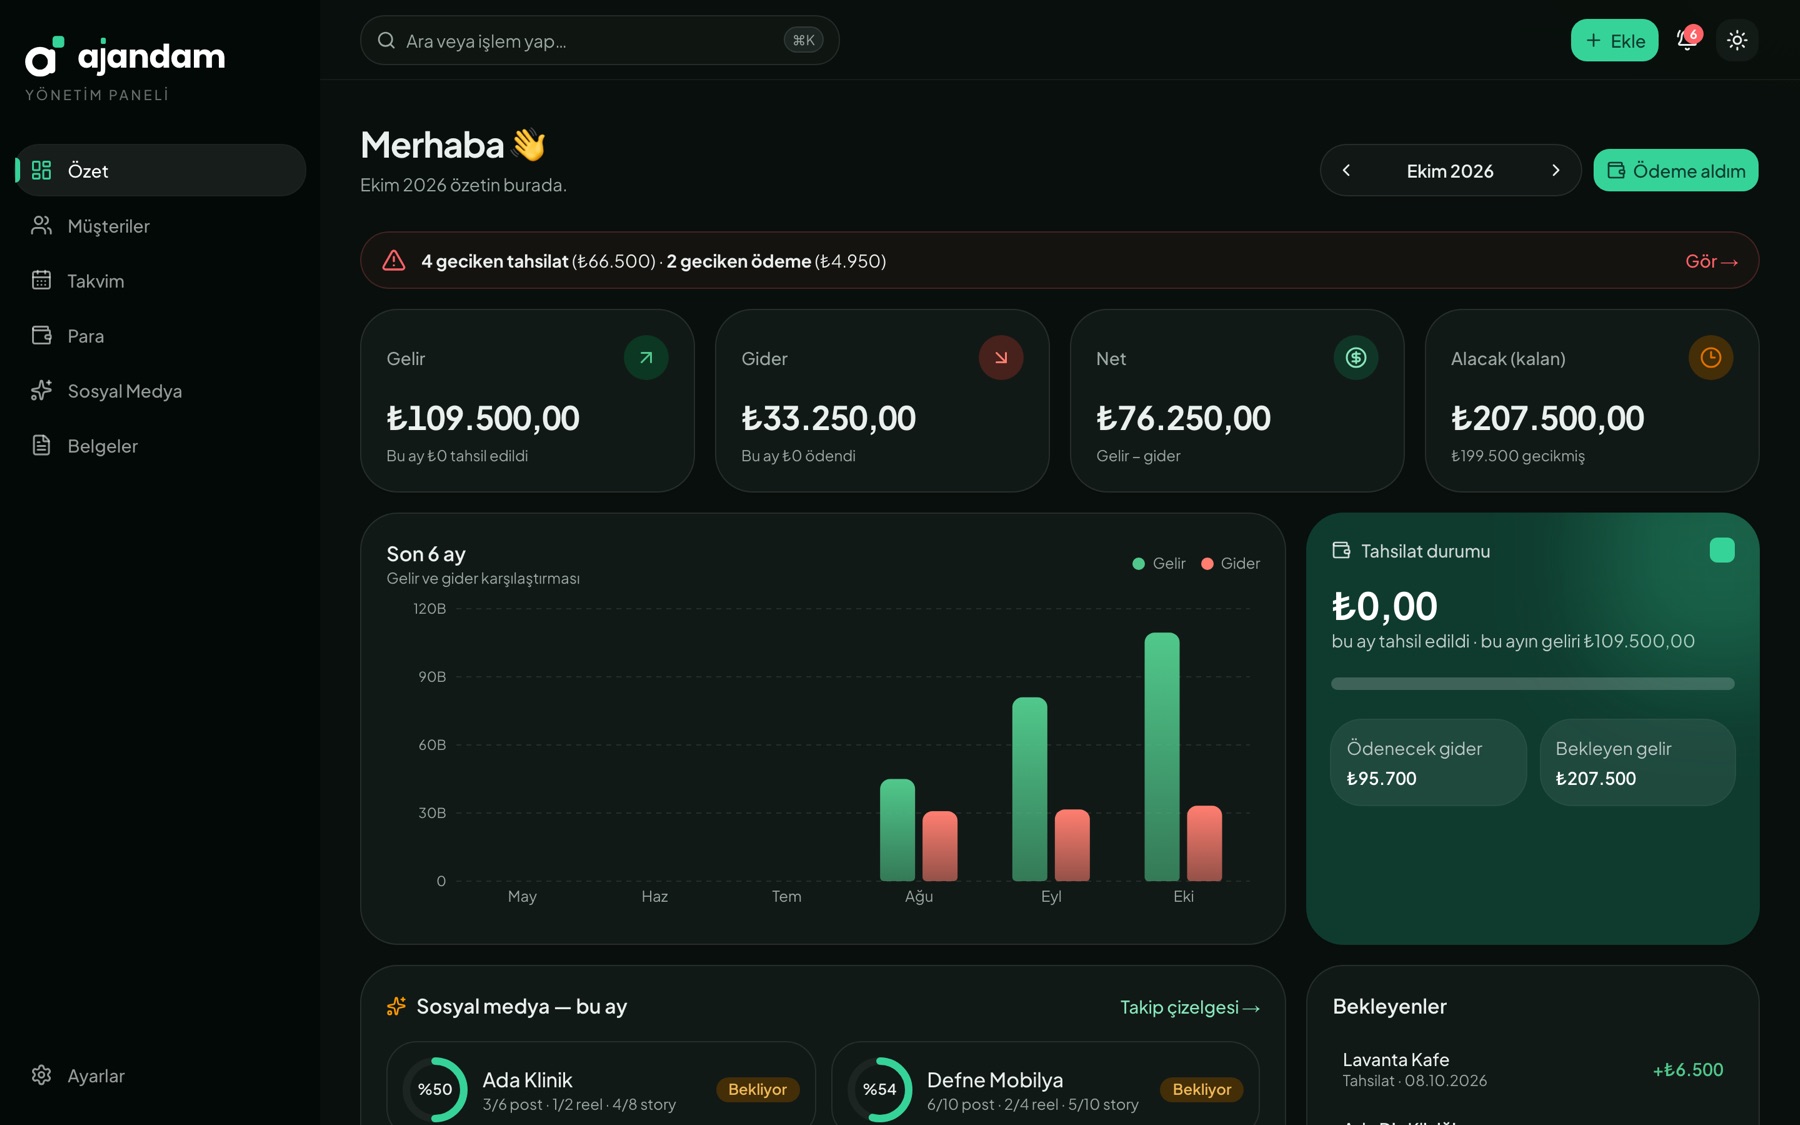Go to next month with right chevron
This screenshot has height=1125, width=1800.
coord(1556,170)
